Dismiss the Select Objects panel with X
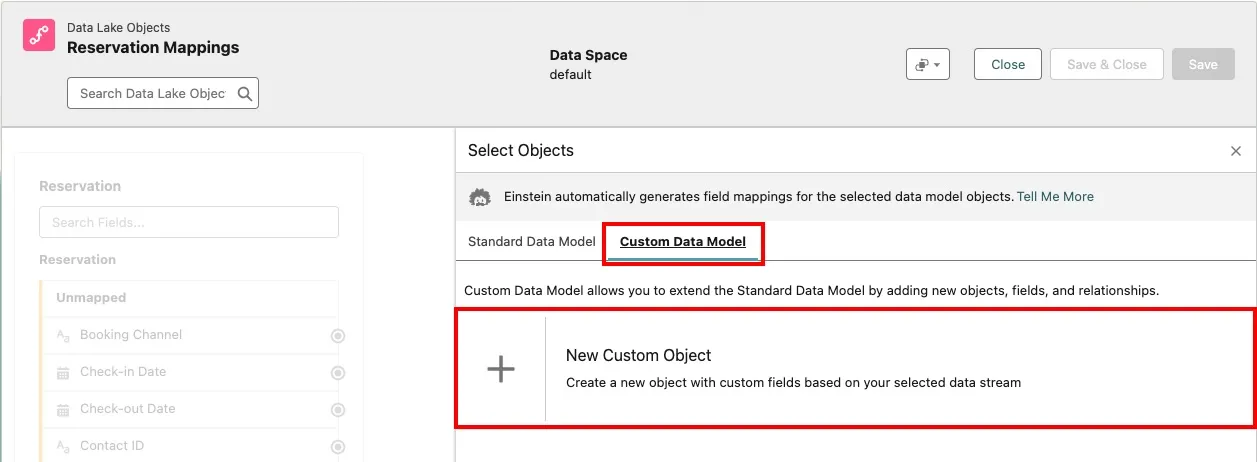 point(1236,151)
